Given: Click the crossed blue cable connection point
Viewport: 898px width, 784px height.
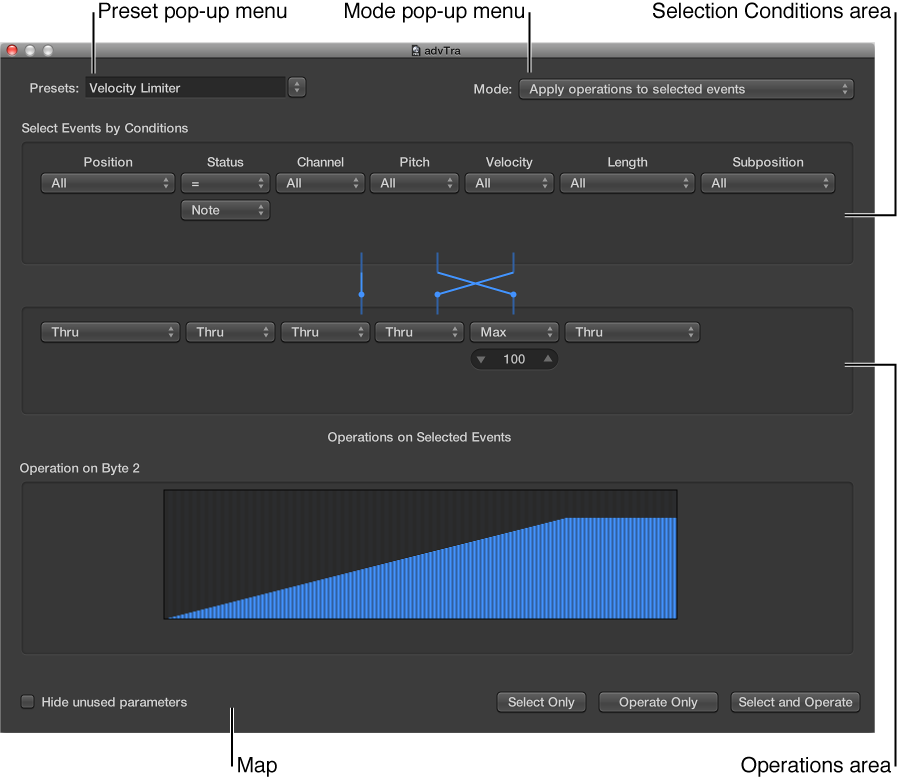Looking at the screenshot, I should click(x=475, y=281).
